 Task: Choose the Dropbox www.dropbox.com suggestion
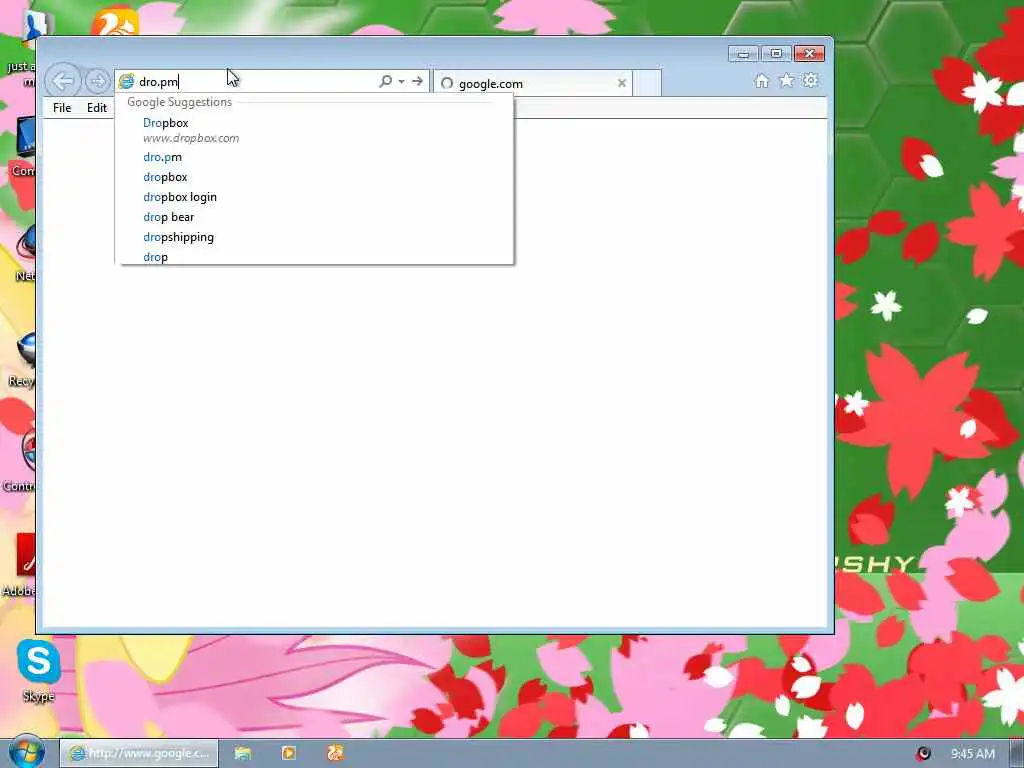pyautogui.click(x=314, y=130)
